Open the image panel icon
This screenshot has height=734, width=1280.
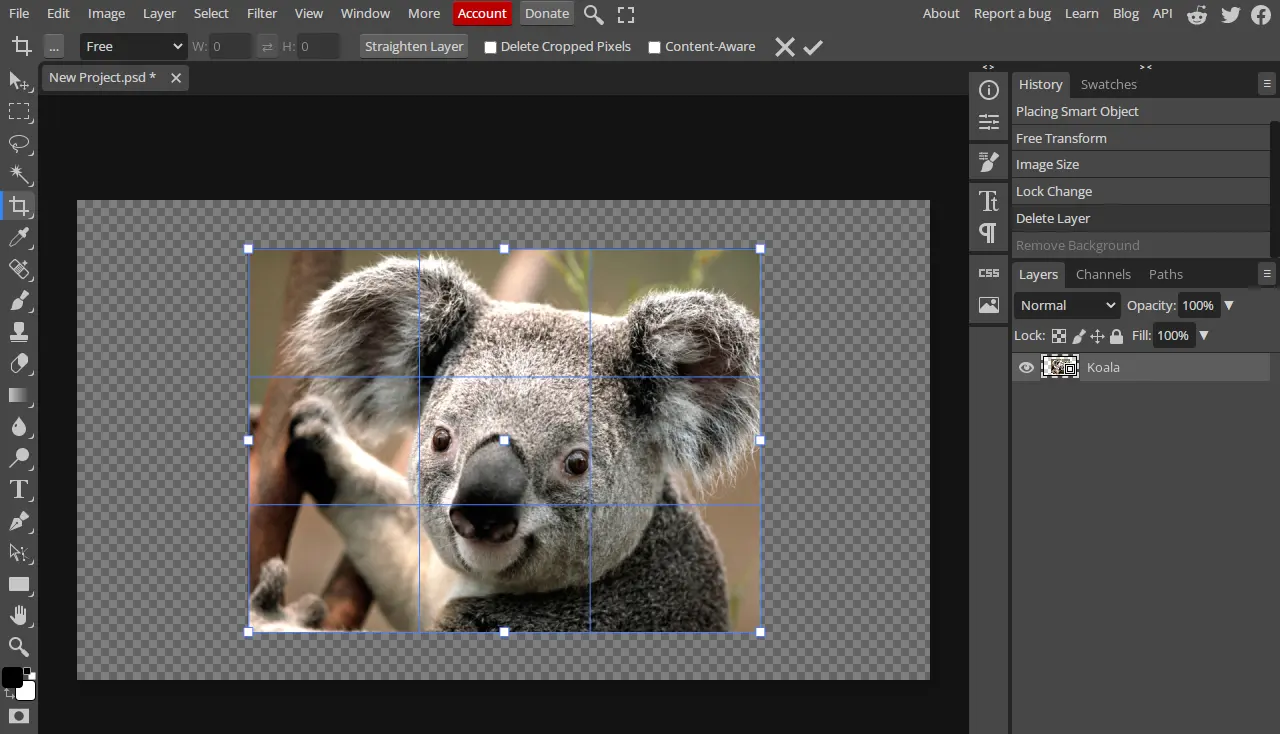pos(989,306)
